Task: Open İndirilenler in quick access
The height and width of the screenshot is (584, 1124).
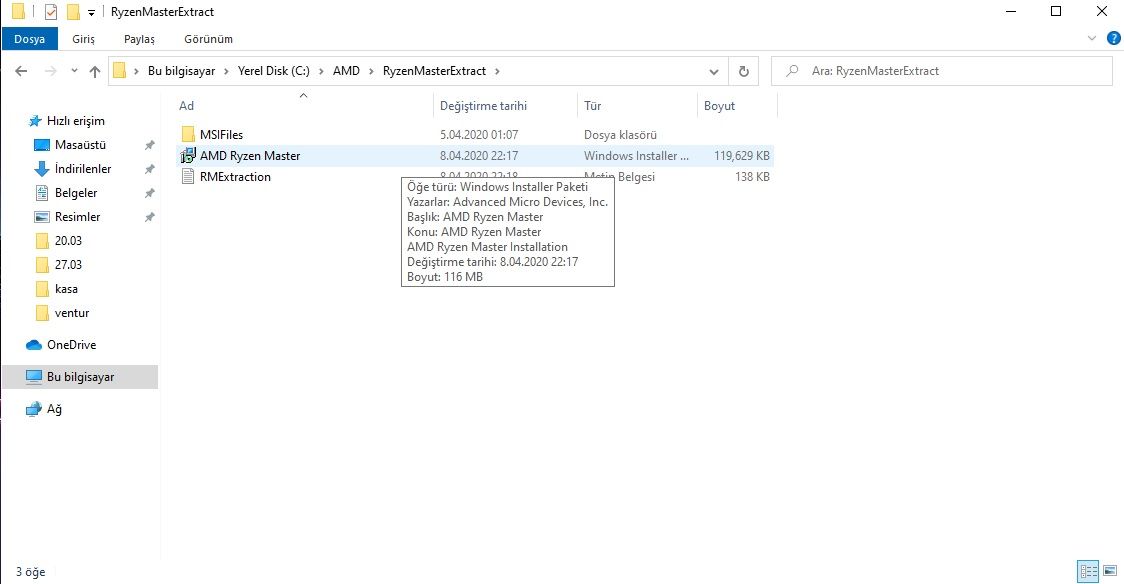Action: [x=82, y=168]
